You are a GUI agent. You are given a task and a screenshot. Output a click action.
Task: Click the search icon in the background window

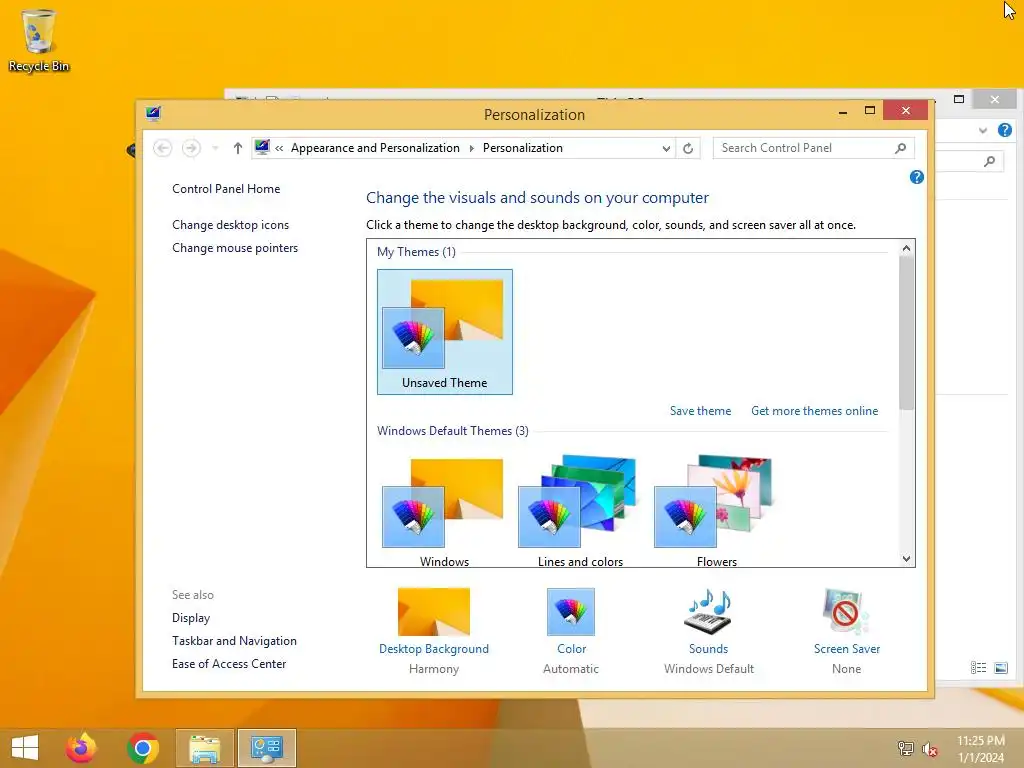[990, 161]
